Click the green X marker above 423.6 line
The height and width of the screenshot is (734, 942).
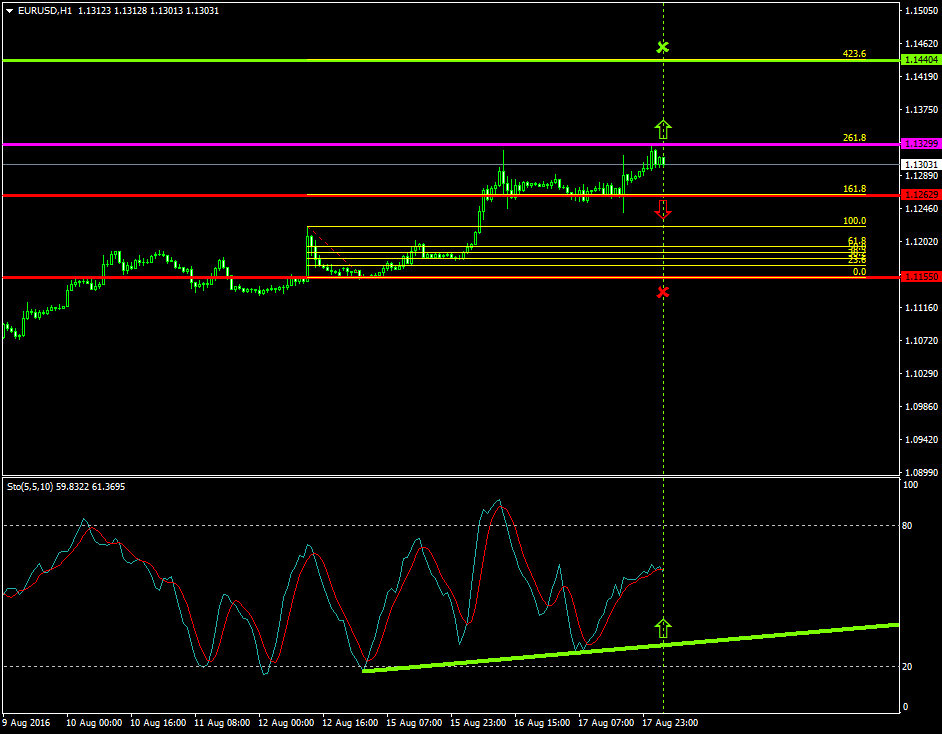point(663,46)
